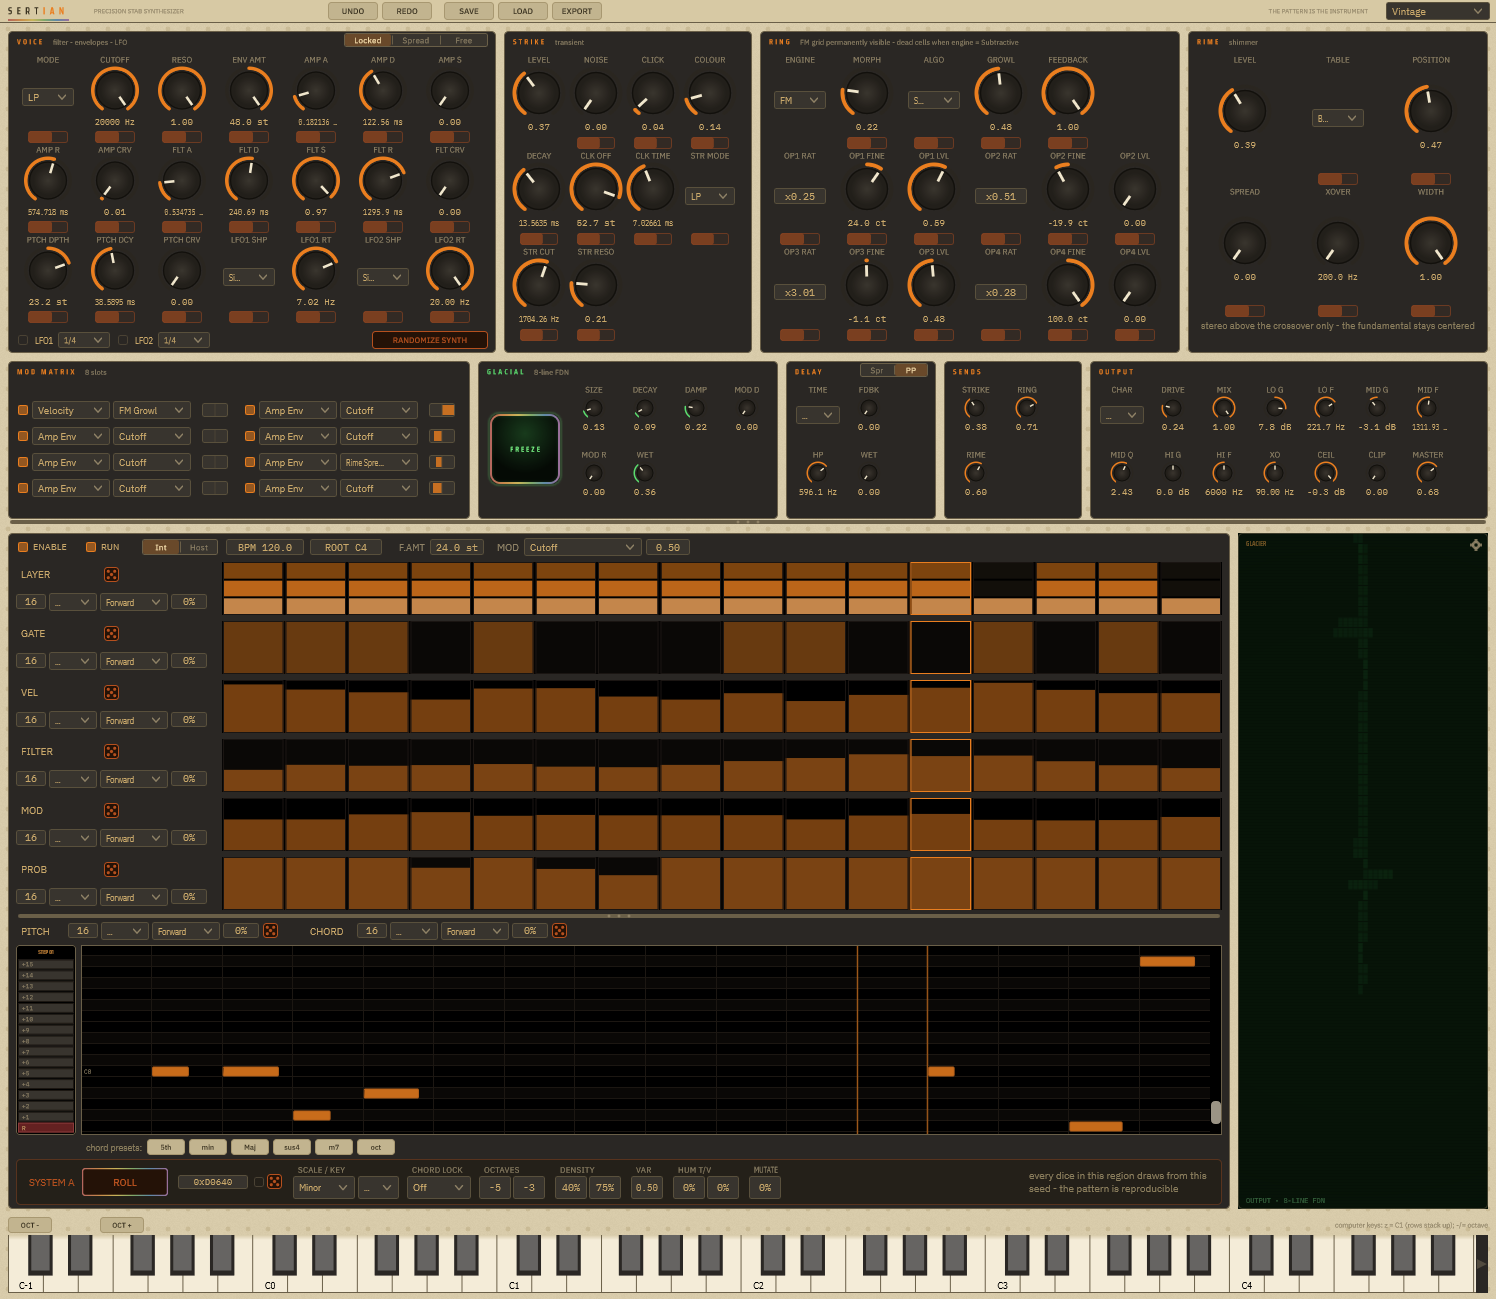Toggle the RUN checkbox
Viewport: 1496px width, 1299px height.
(x=91, y=547)
